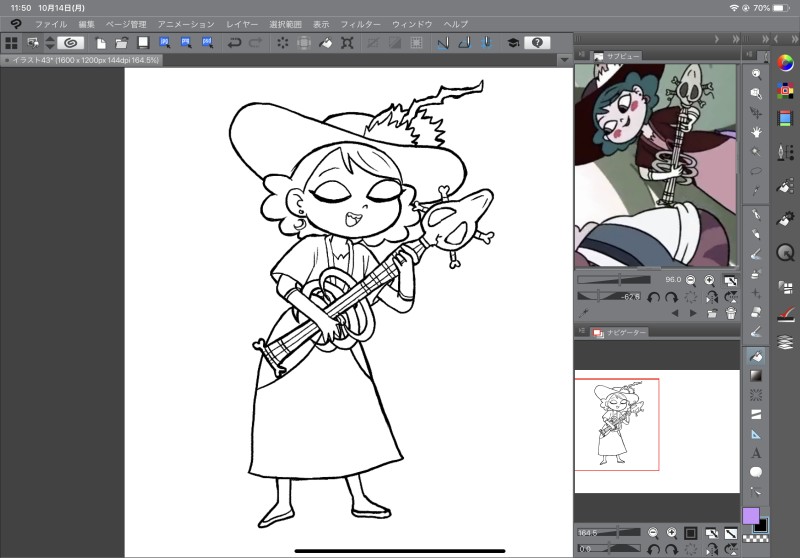Pick the Hand (move canvas) tool
The width and height of the screenshot is (800, 558).
pyautogui.click(x=756, y=132)
